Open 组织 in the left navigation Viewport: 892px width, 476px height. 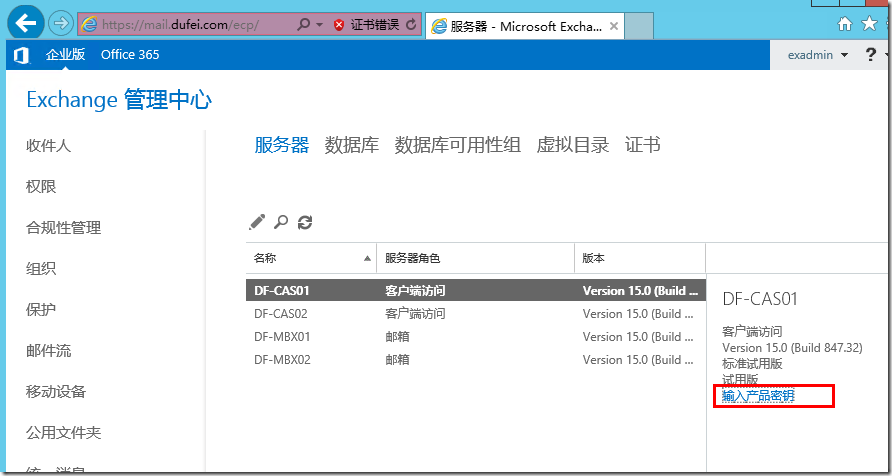point(41,268)
